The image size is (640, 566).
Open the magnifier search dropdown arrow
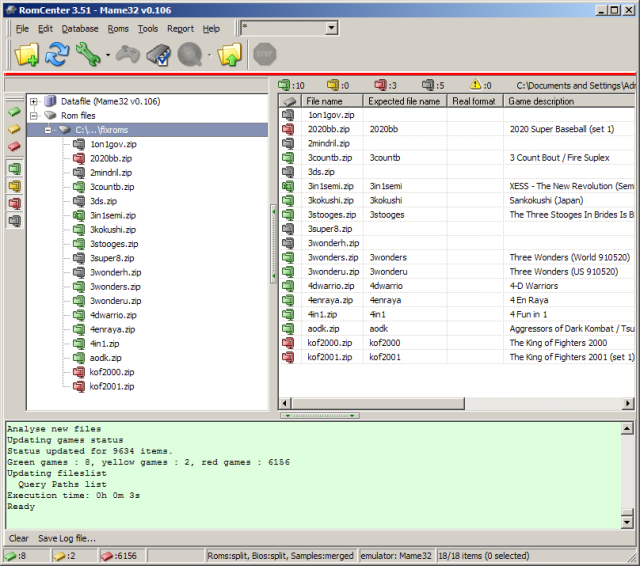coord(209,55)
